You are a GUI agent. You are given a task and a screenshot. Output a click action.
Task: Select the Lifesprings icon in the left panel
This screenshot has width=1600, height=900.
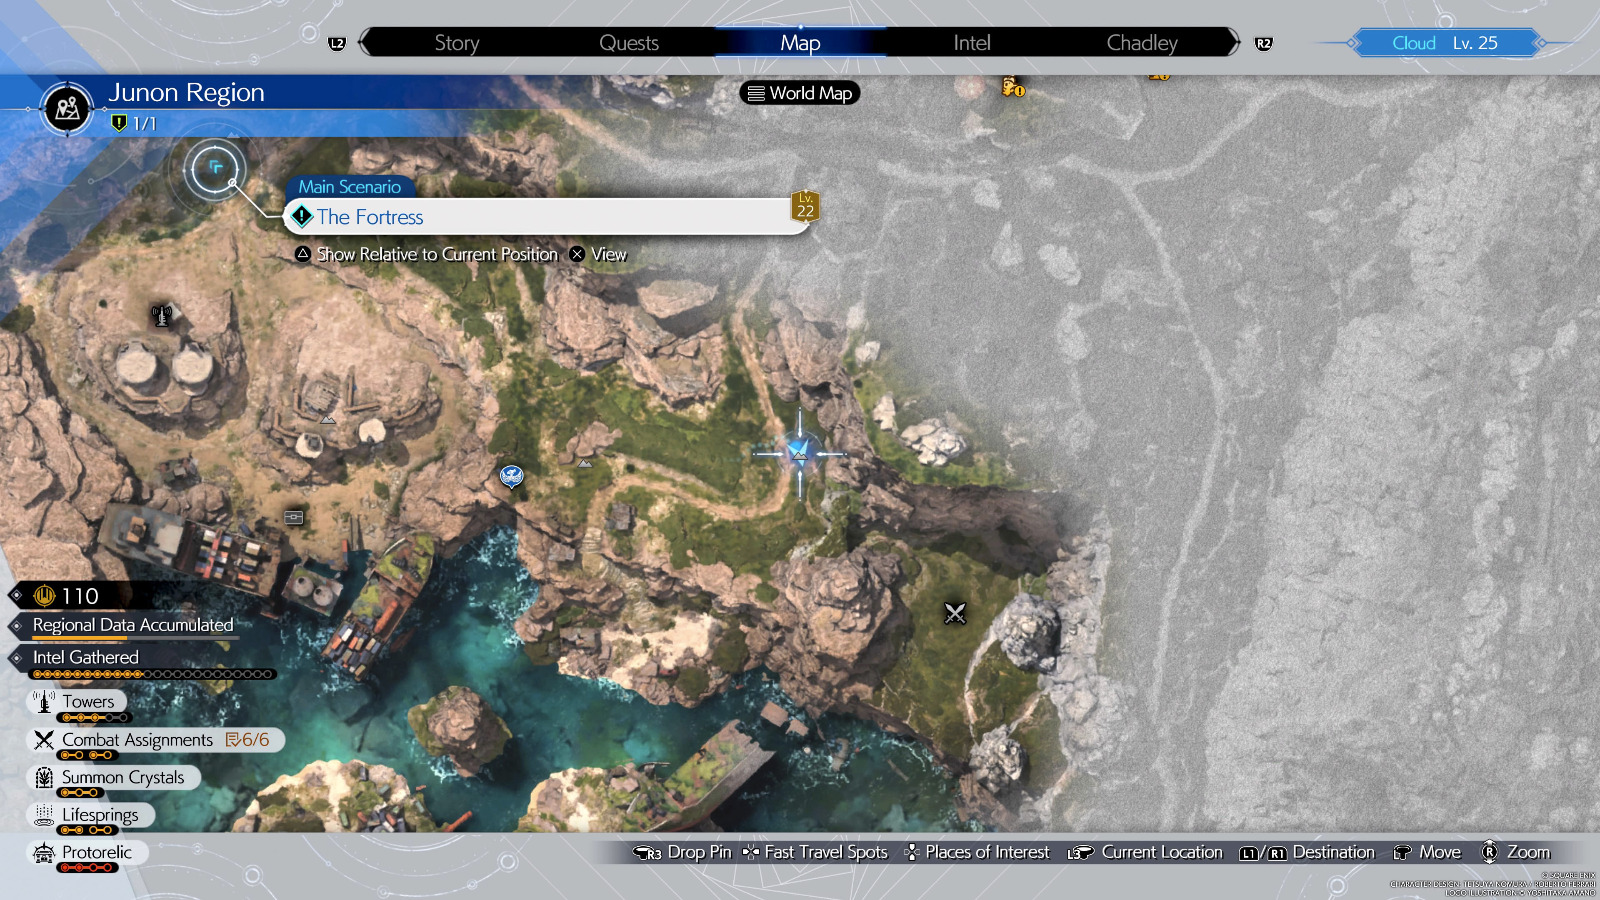pos(44,815)
